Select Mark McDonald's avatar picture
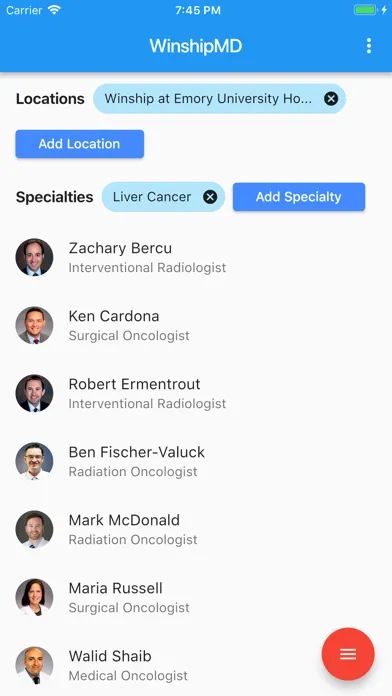Image resolution: width=392 pixels, height=696 pixels. pyautogui.click(x=34, y=529)
